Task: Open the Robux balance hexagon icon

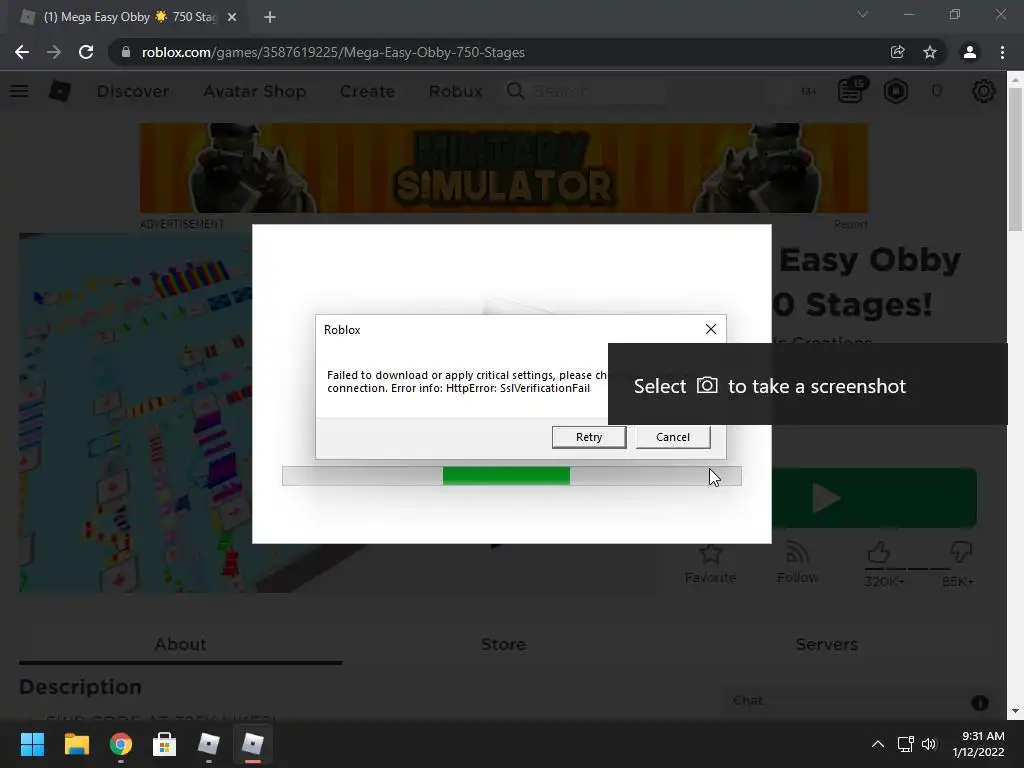Action: (896, 91)
